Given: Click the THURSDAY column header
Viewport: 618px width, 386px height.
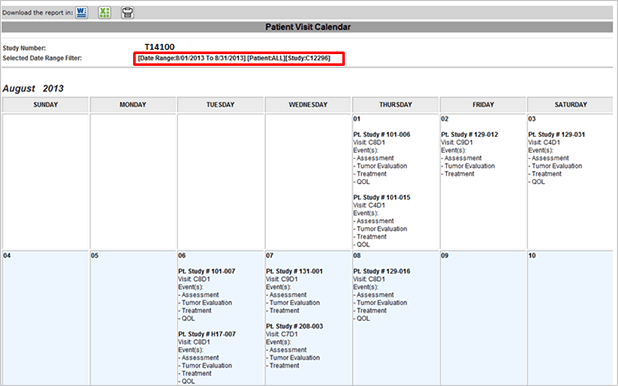Looking at the screenshot, I should (395, 105).
